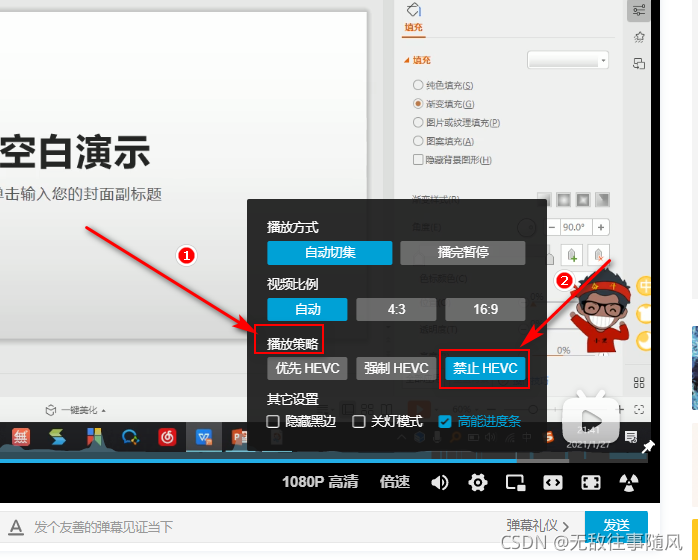
Task: Click the star animation icon in WPS sidebar
Action: [x=639, y=37]
